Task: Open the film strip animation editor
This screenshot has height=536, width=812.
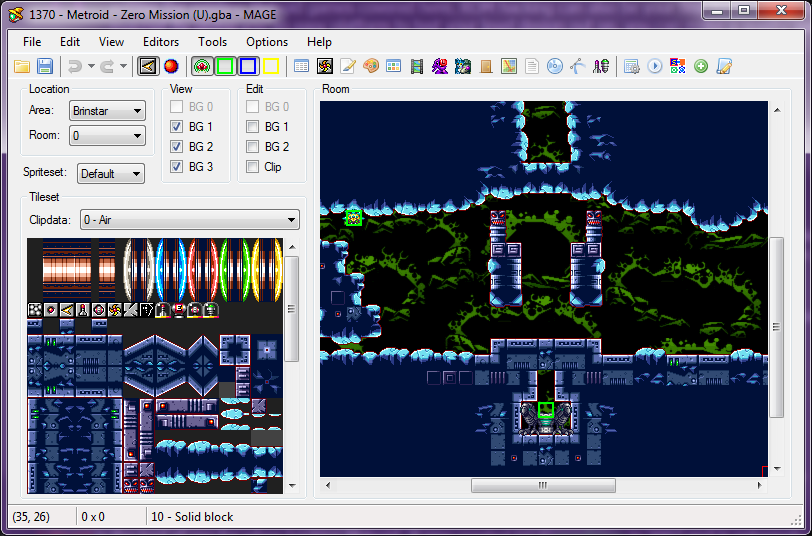Action: point(416,66)
